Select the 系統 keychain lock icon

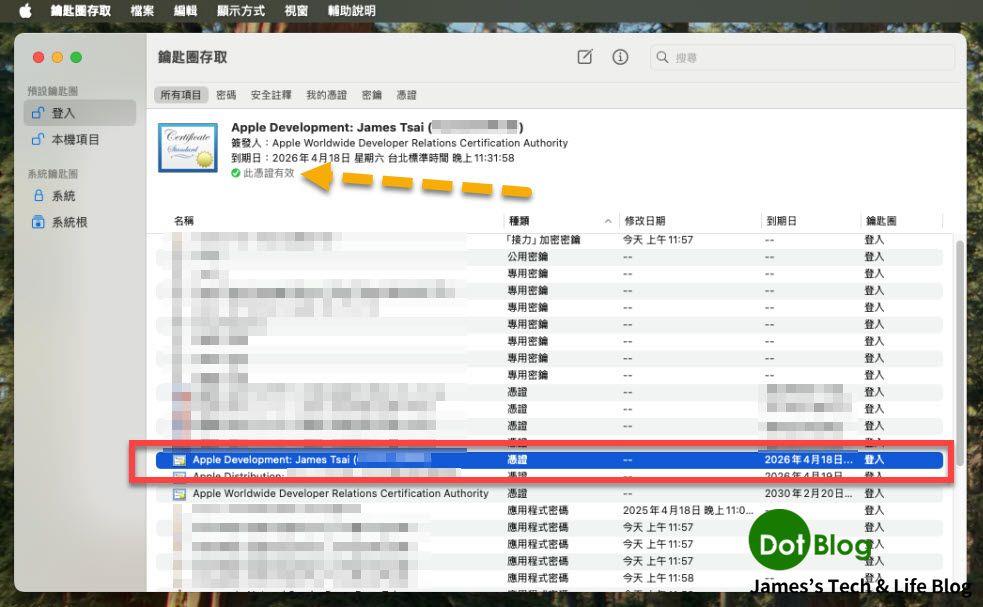coord(39,196)
